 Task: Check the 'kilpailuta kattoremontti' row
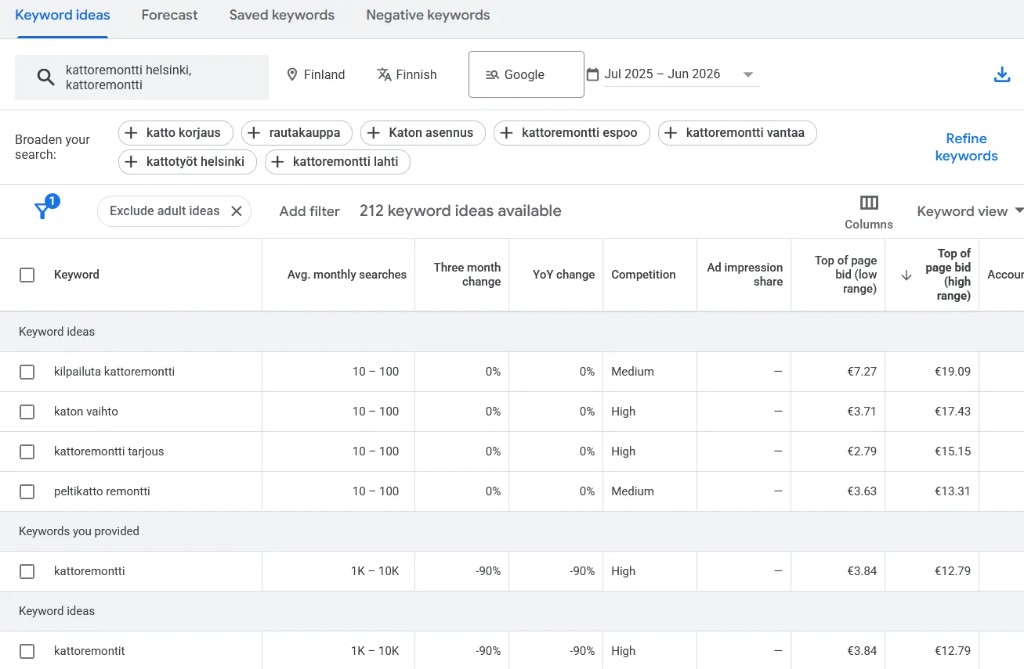[27, 372]
